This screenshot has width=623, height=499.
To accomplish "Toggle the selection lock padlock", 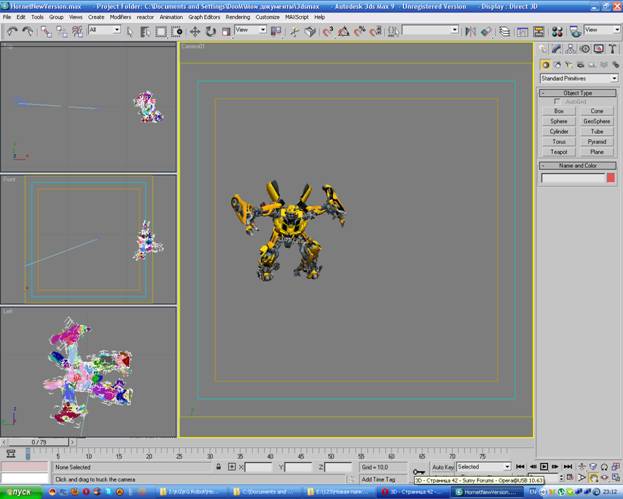I will (218, 467).
